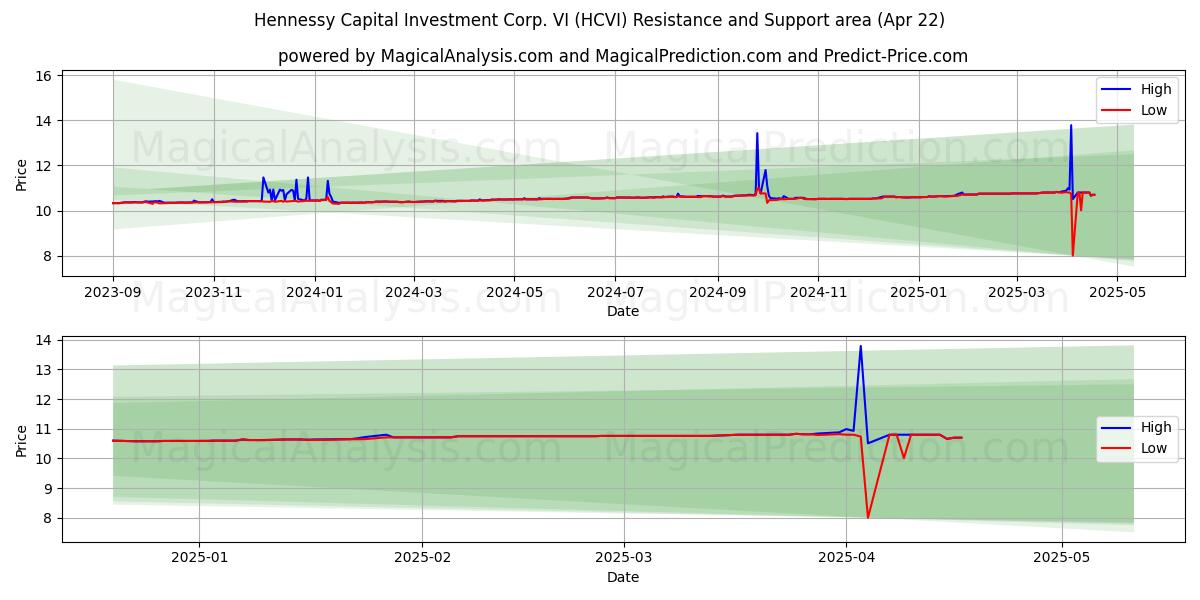Click the '9' y-axis label on lower chart
Viewport: 1200px width, 600px height.
click(50, 489)
